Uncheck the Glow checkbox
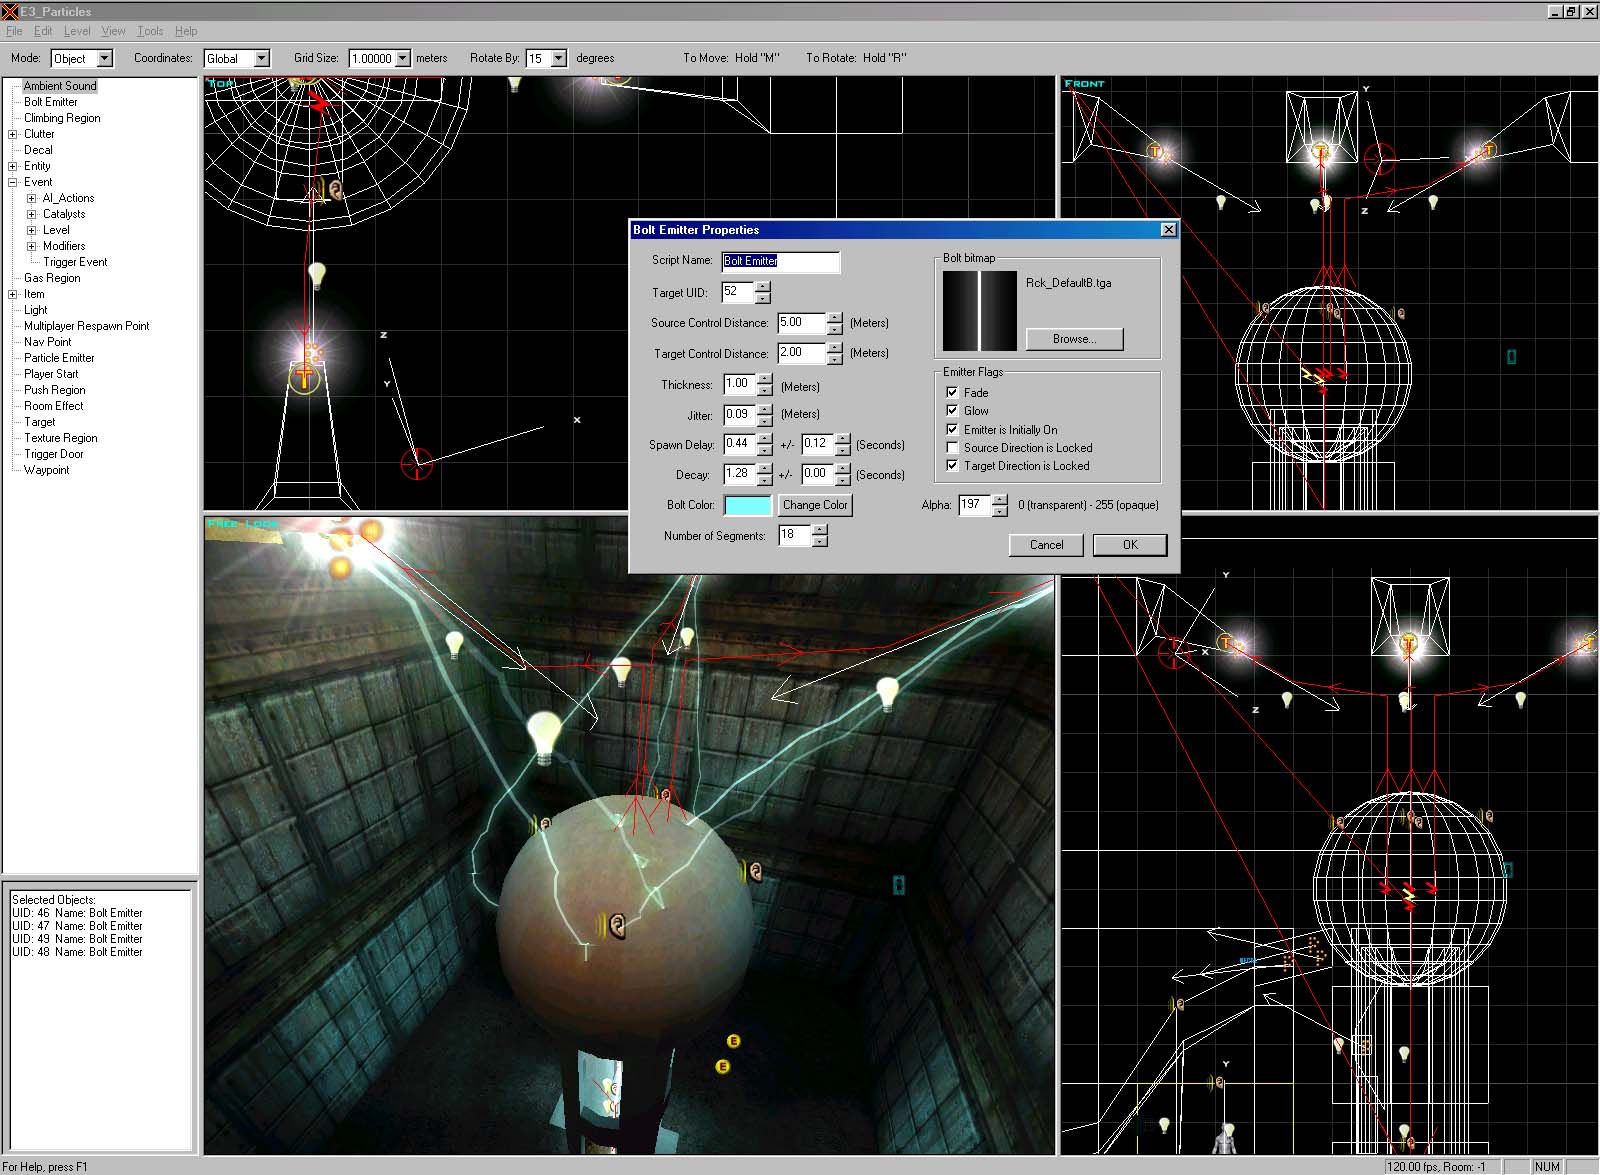The height and width of the screenshot is (1175, 1600). coord(952,410)
